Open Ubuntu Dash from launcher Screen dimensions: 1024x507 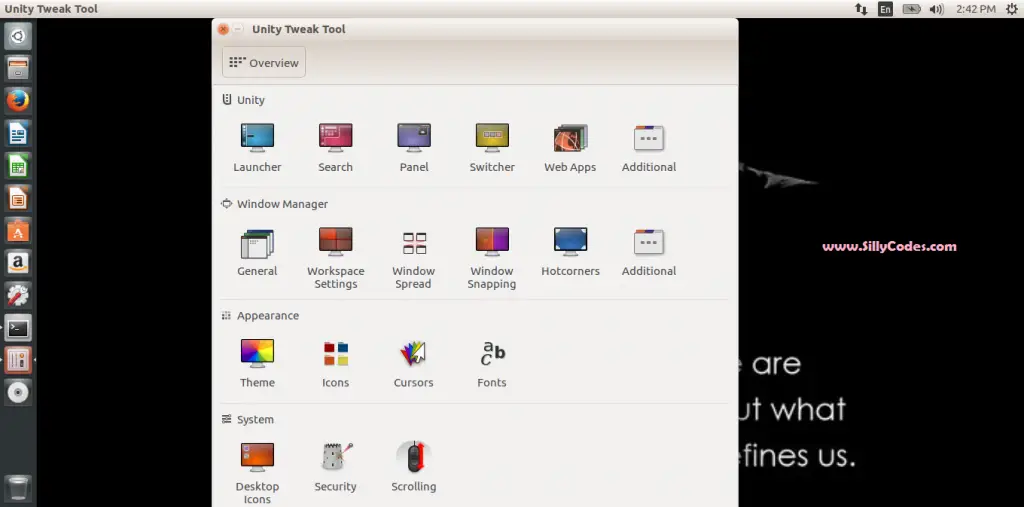click(18, 37)
